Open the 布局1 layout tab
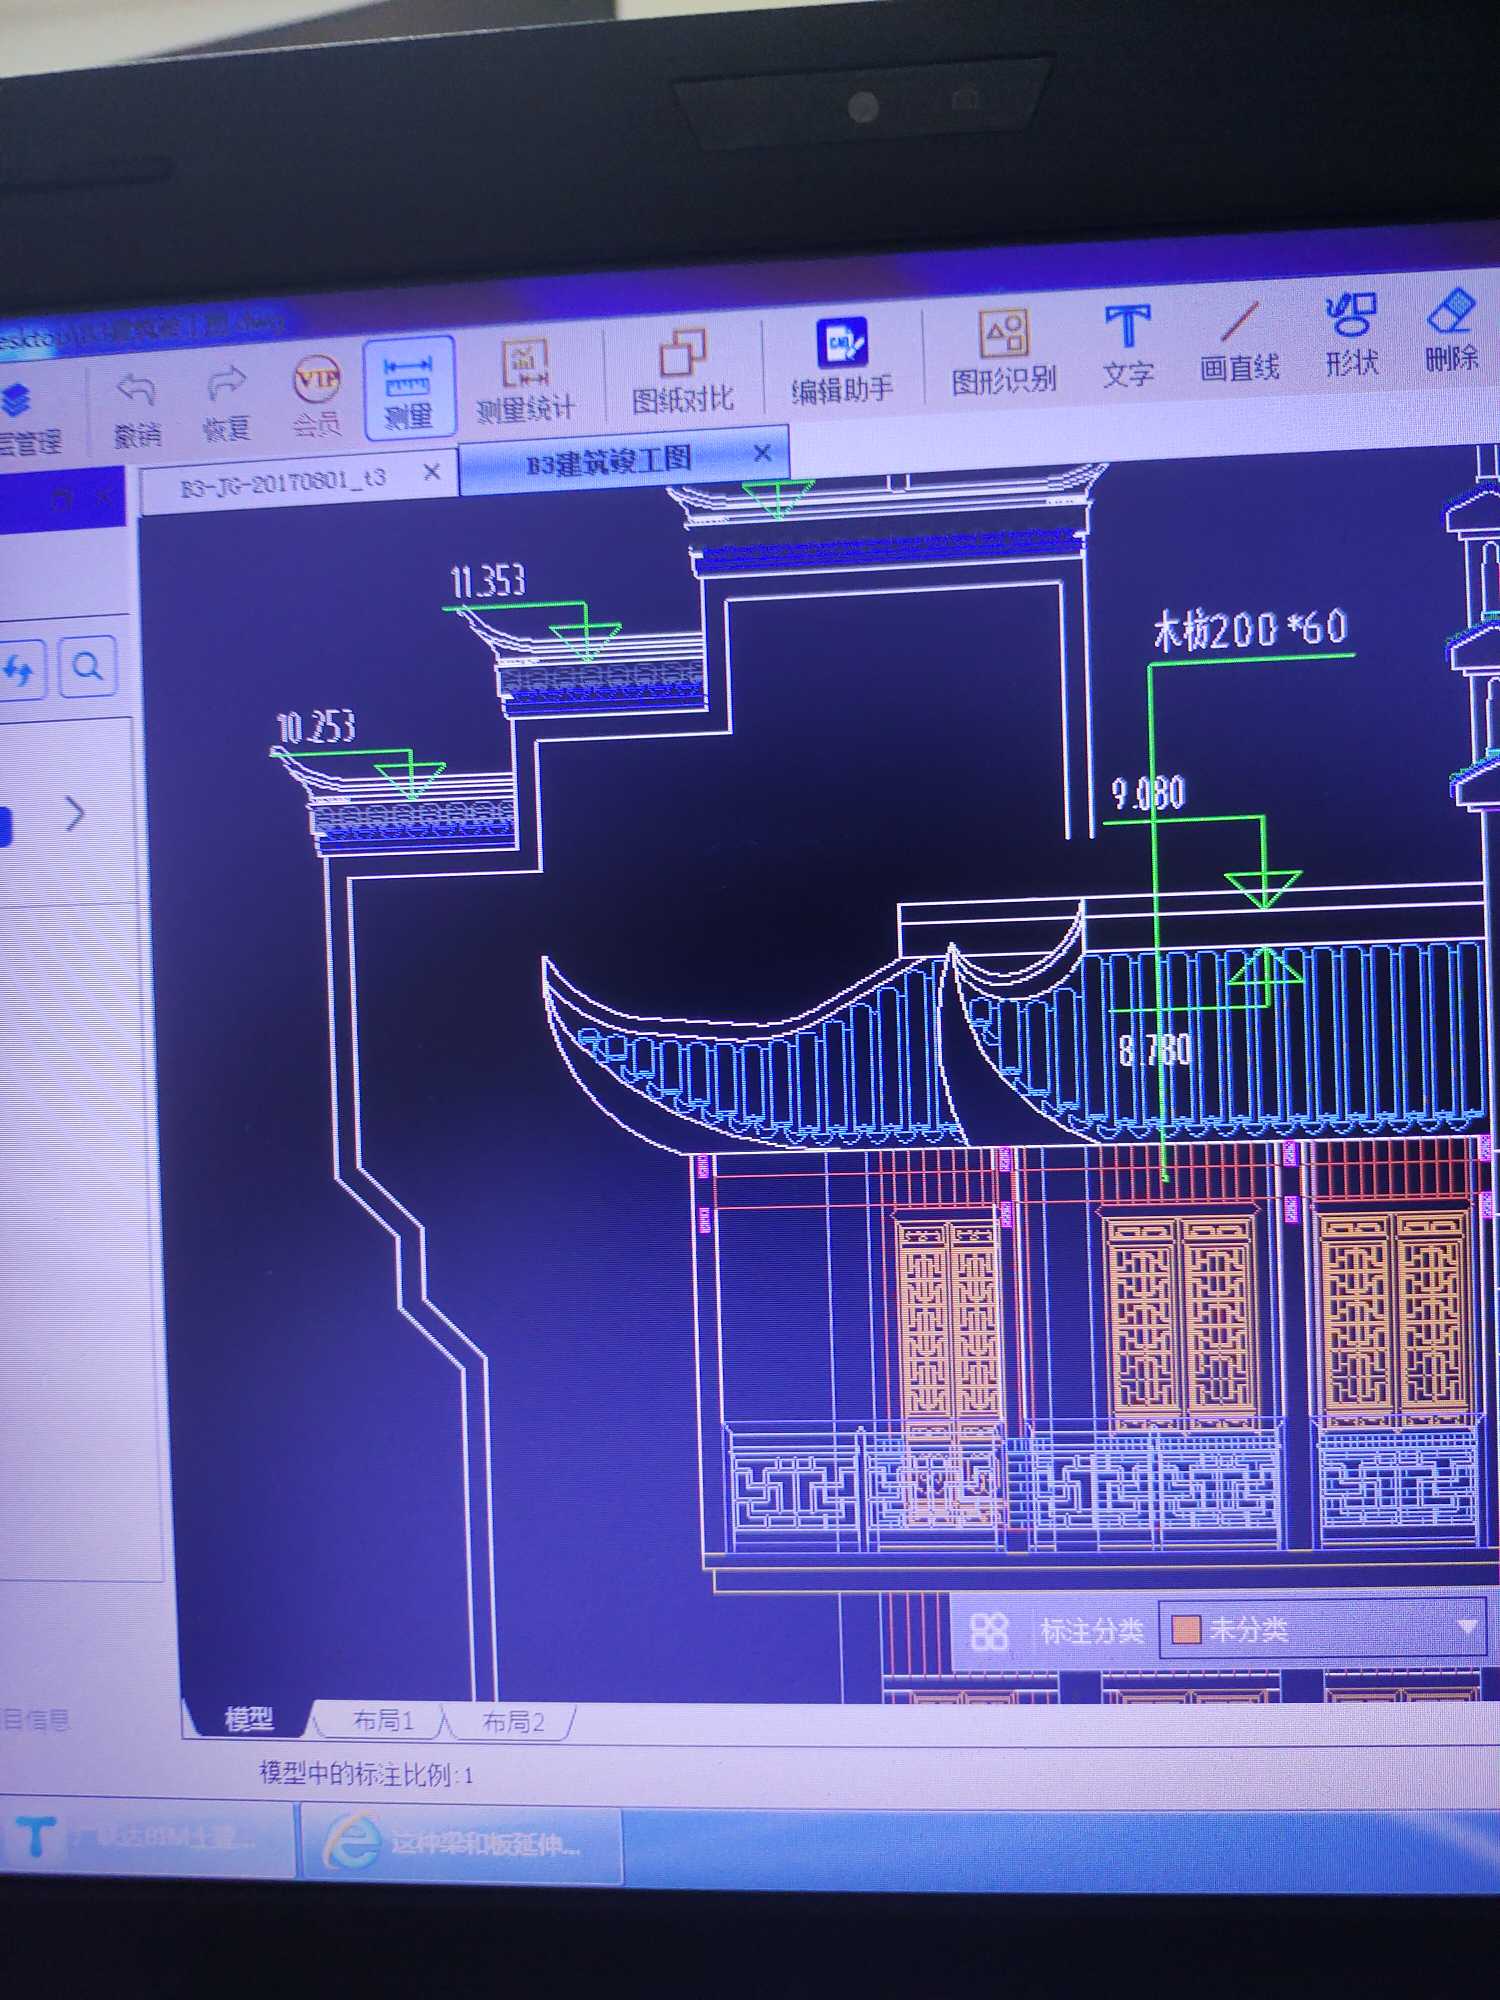The width and height of the screenshot is (1500, 2000). pyautogui.click(x=383, y=1720)
